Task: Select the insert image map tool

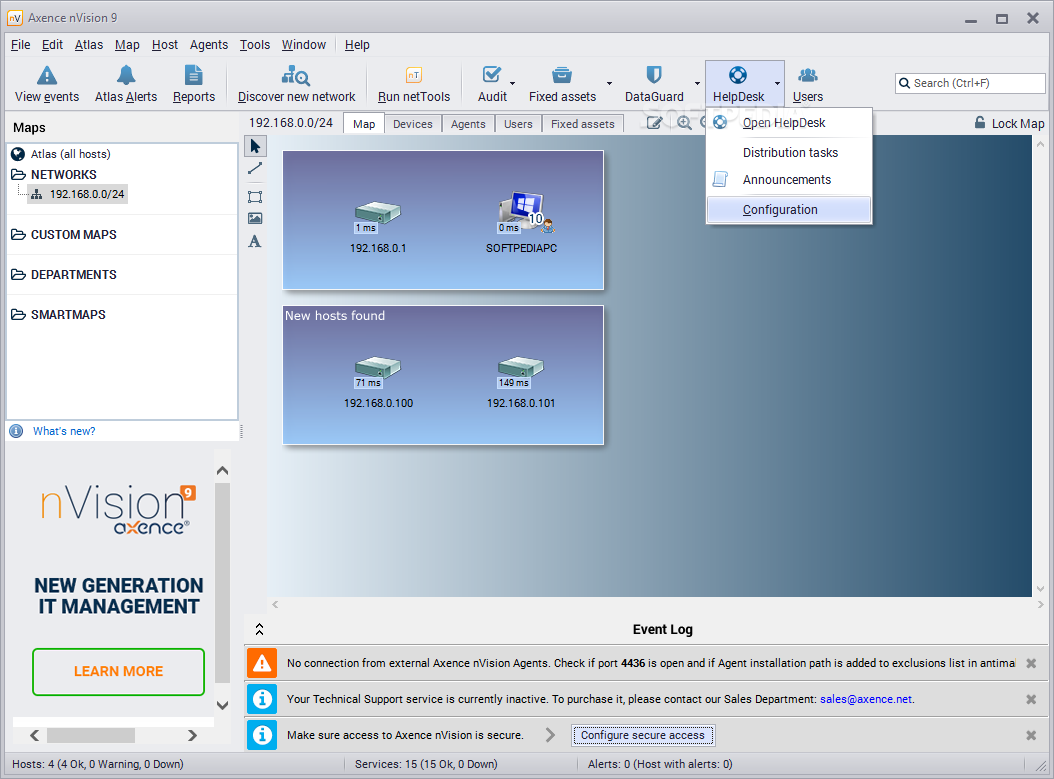Action: [x=255, y=218]
